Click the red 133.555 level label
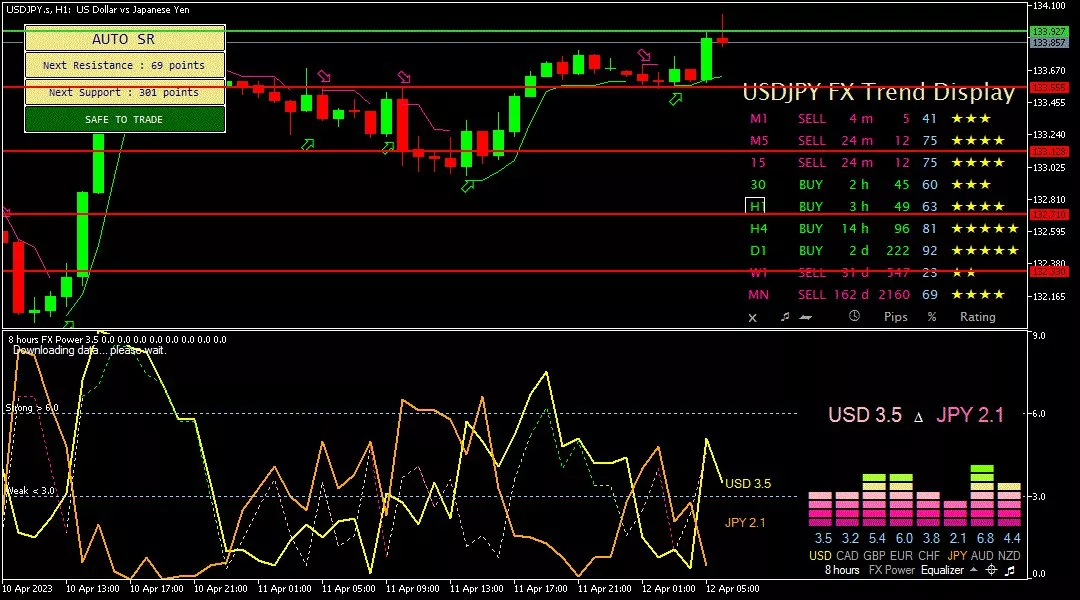 click(x=1048, y=87)
